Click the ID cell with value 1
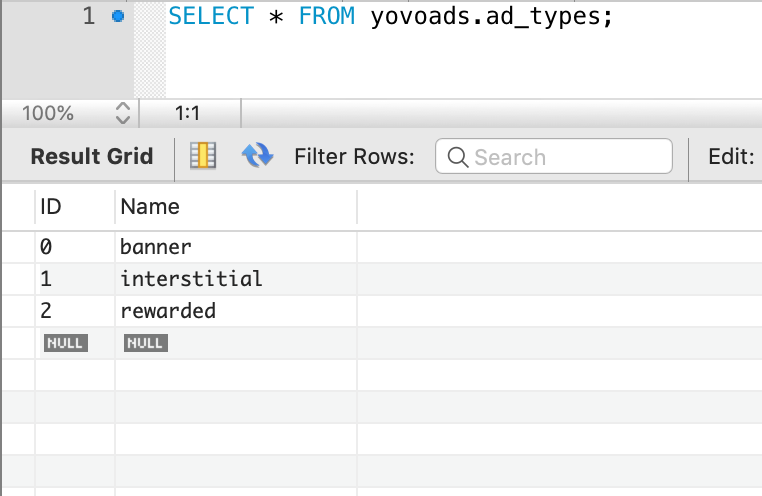762x496 pixels. click(46, 279)
